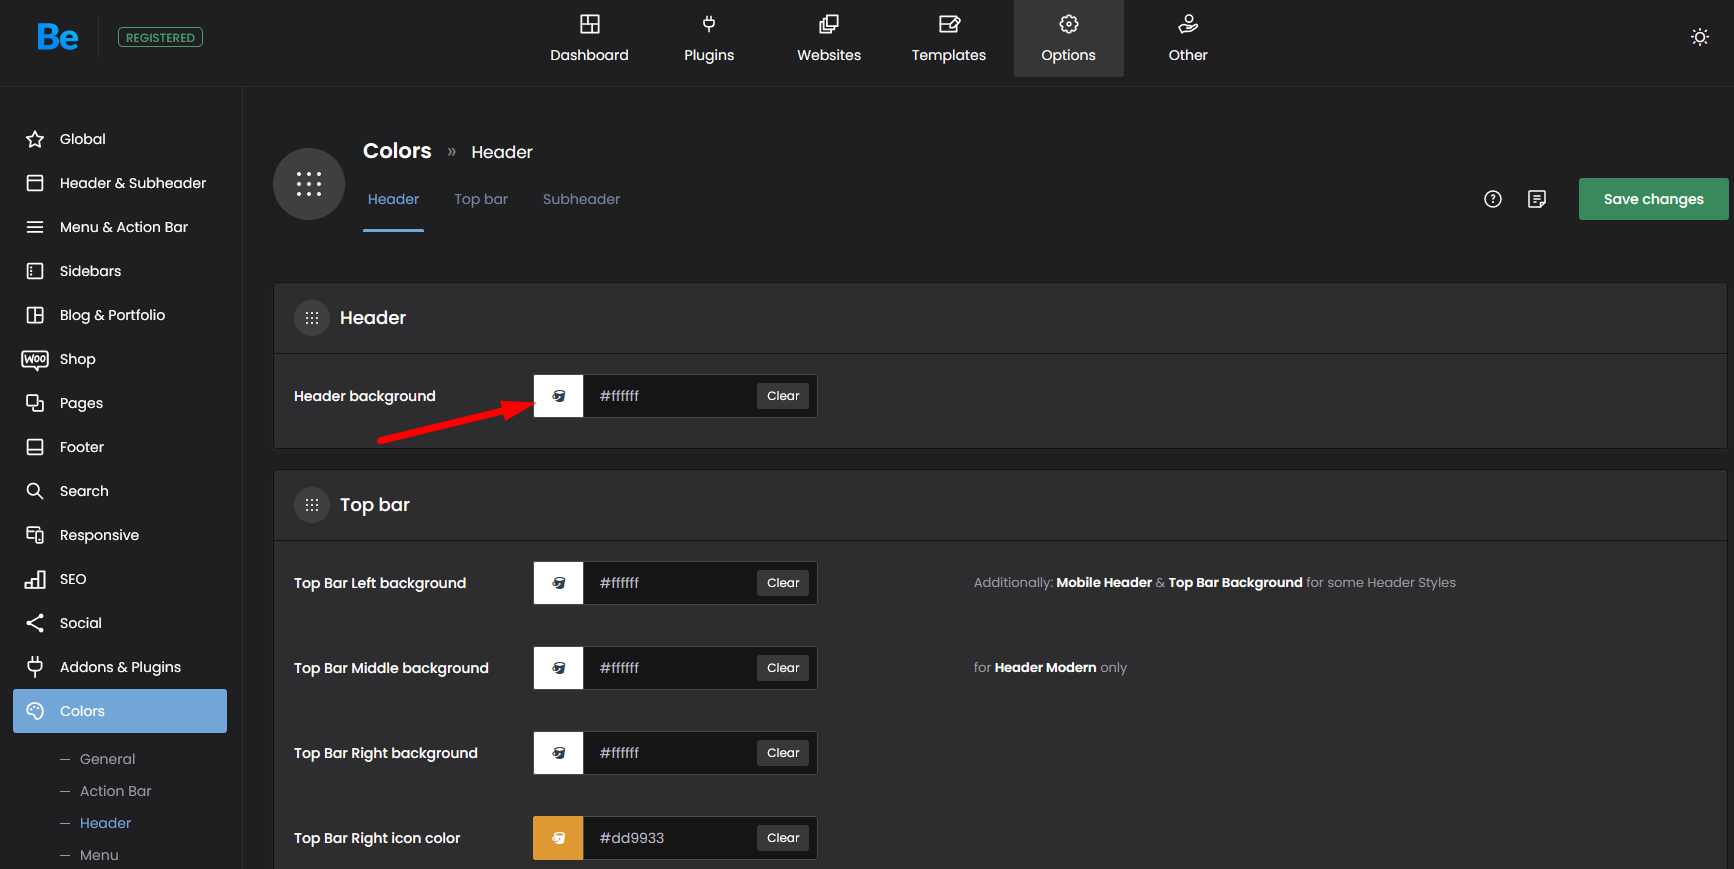Image resolution: width=1734 pixels, height=869 pixels.
Task: Edit Top Bar Right background hex field
Action: click(669, 753)
